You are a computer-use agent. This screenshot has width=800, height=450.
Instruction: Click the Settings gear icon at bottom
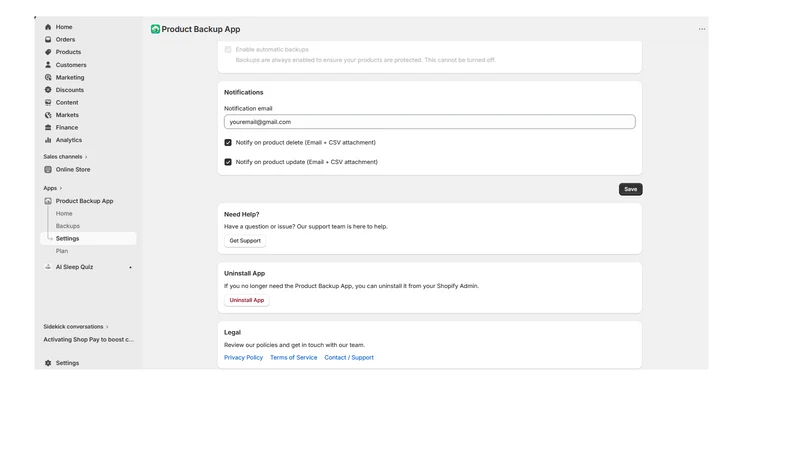(48, 363)
